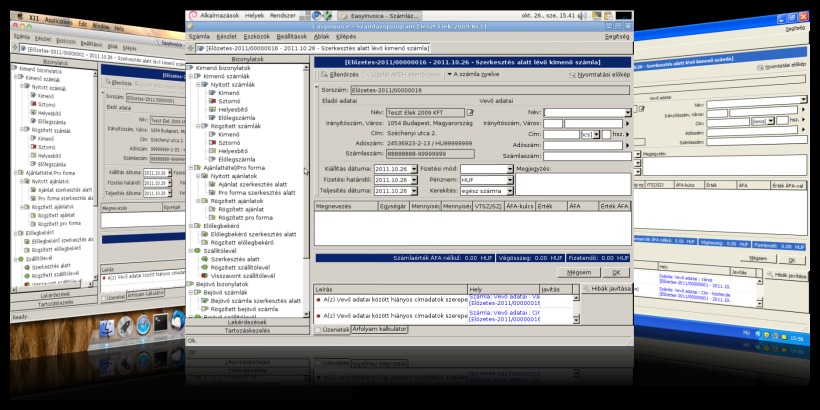Center window: open Kiállítás dátuma date dropdown
The width and height of the screenshot is (820, 410).
point(414,169)
